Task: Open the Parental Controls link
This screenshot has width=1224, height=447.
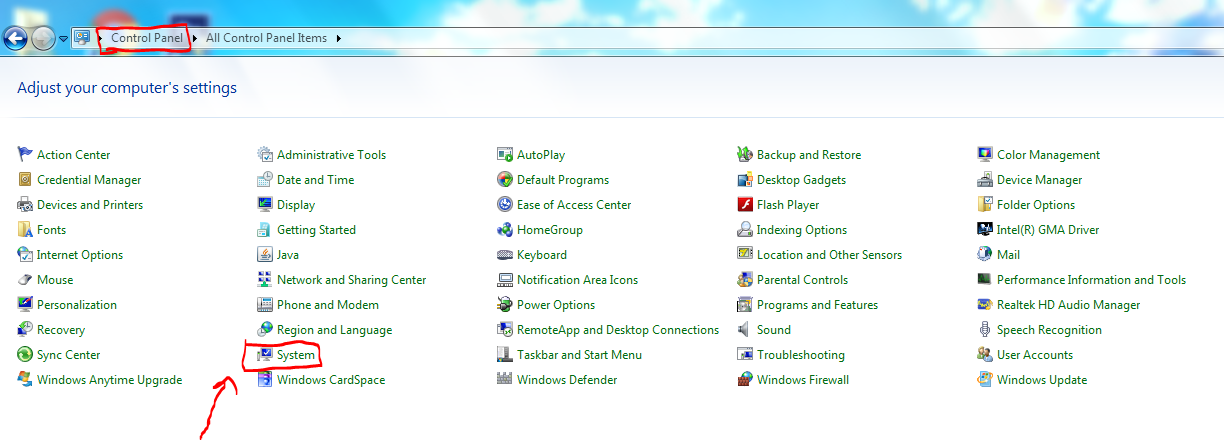Action: (x=802, y=280)
